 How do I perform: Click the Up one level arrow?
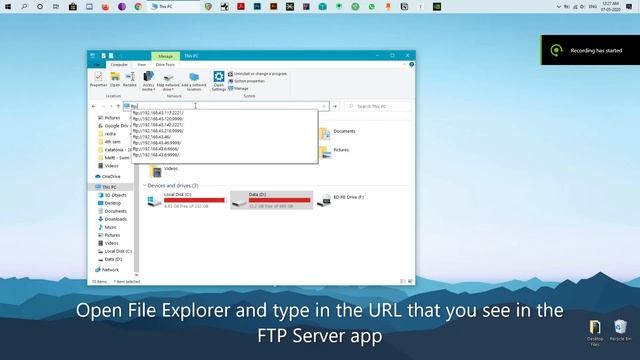pyautogui.click(x=118, y=107)
